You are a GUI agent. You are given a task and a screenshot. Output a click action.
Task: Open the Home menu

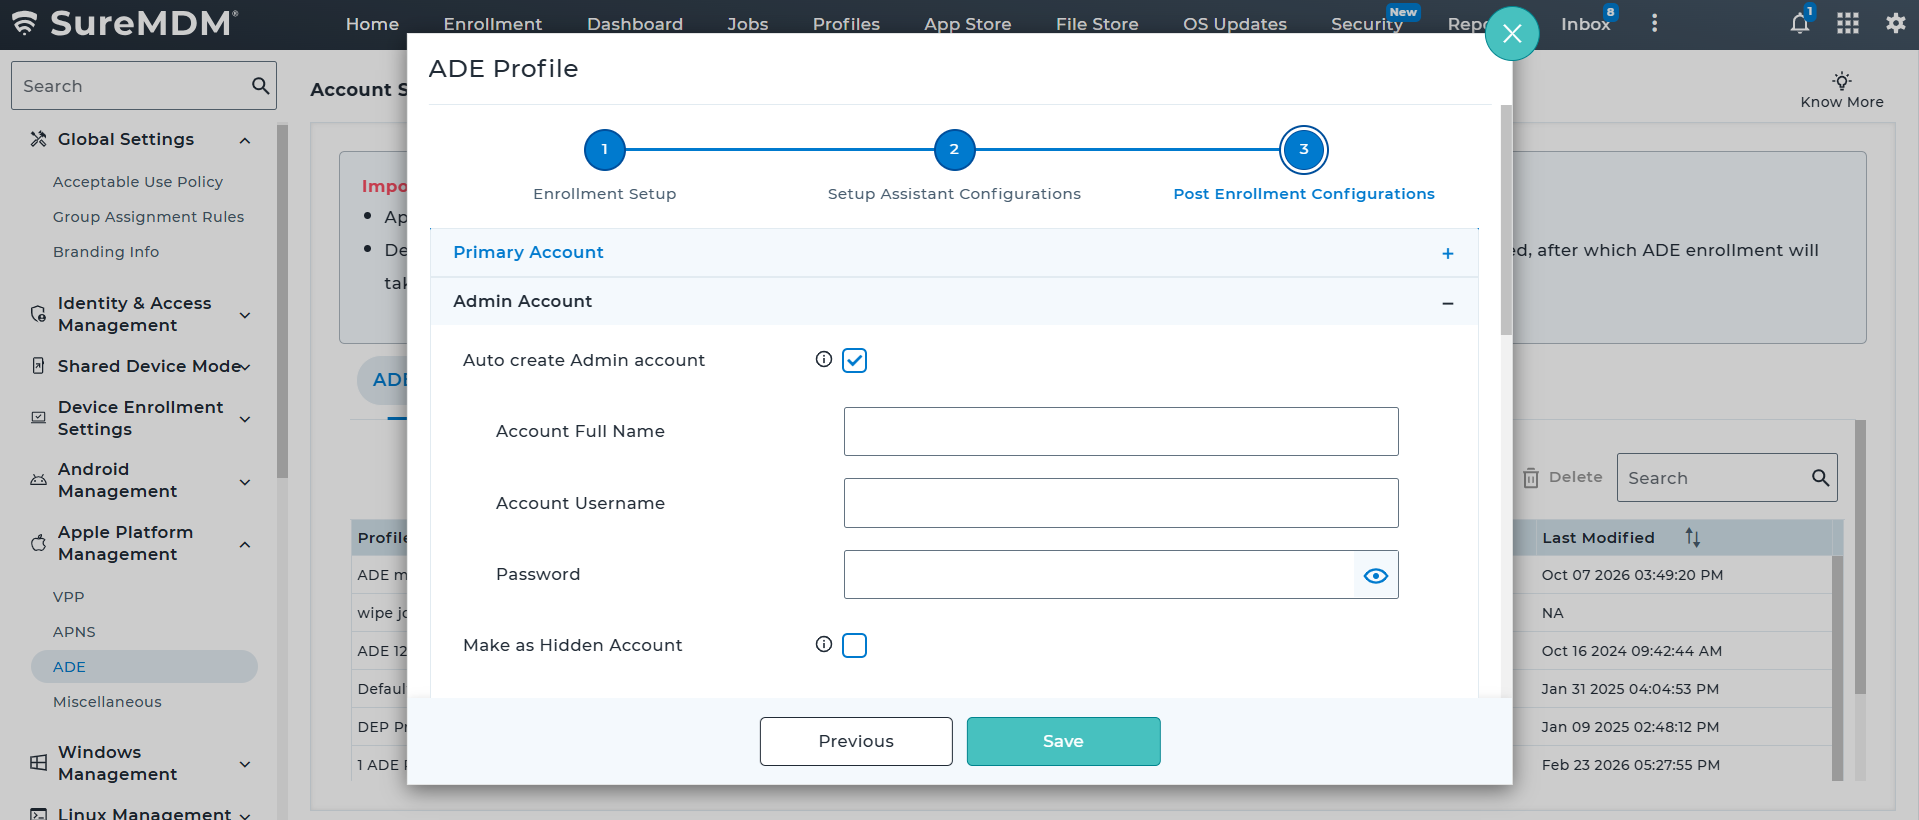372,24
